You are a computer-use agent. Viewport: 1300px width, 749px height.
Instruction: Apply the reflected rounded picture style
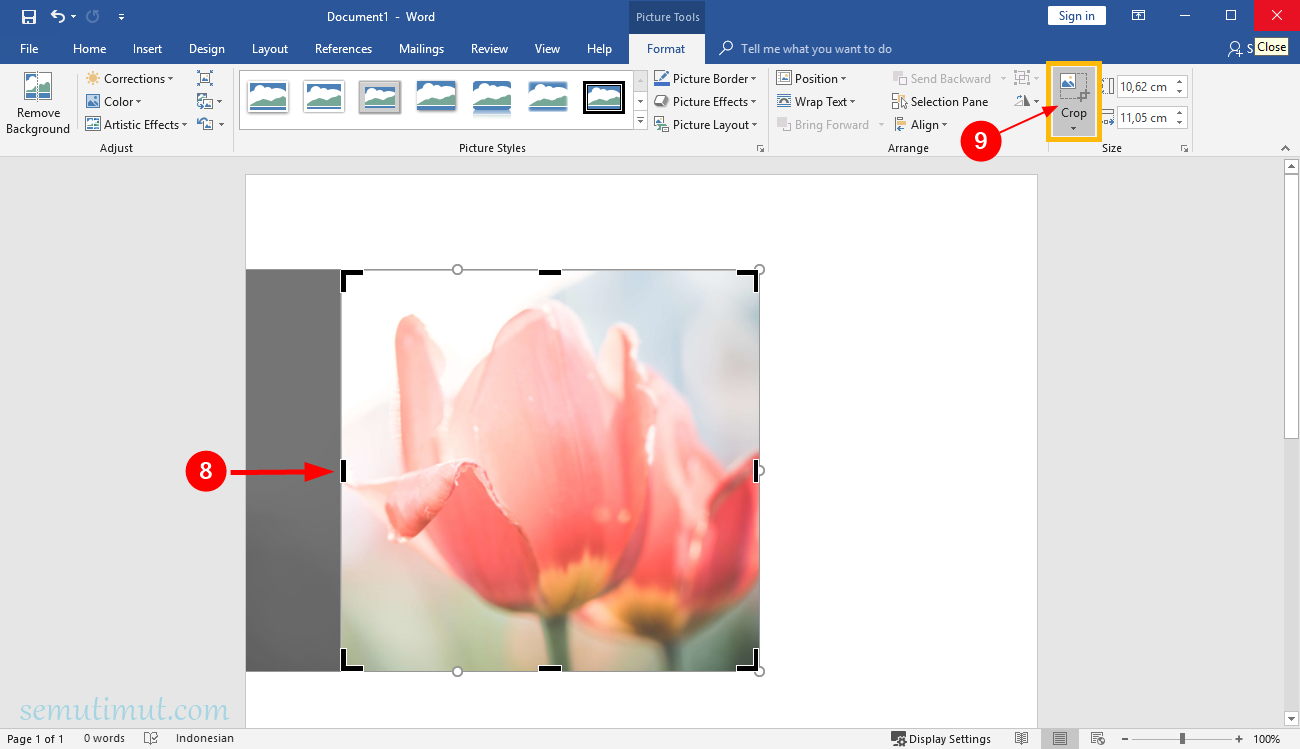click(492, 97)
